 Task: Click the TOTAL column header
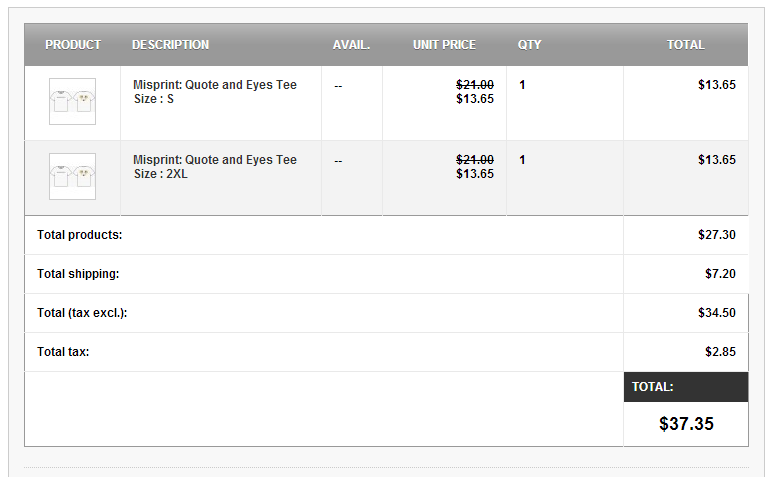685,45
